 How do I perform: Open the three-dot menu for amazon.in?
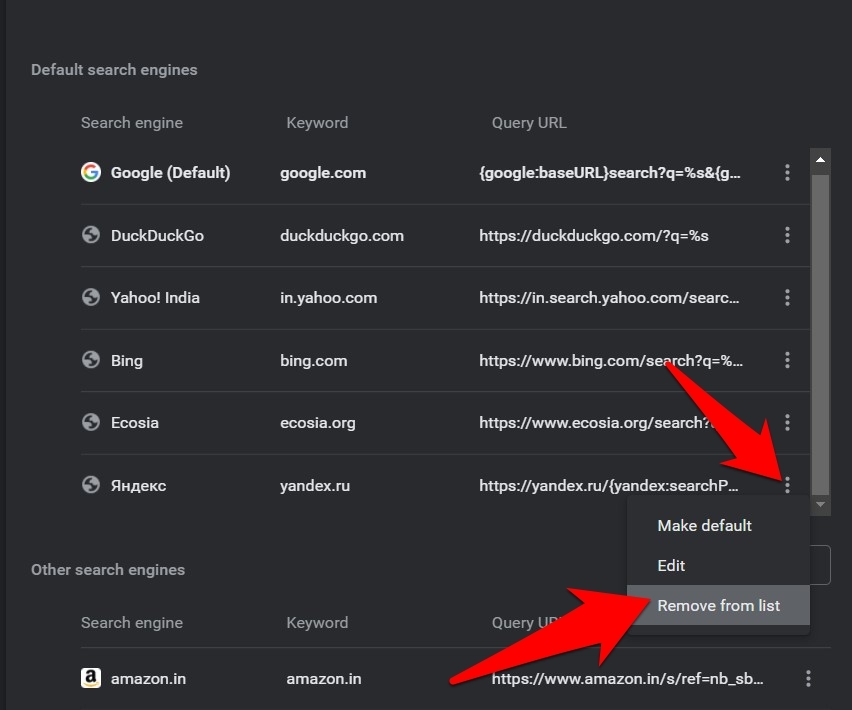808,678
